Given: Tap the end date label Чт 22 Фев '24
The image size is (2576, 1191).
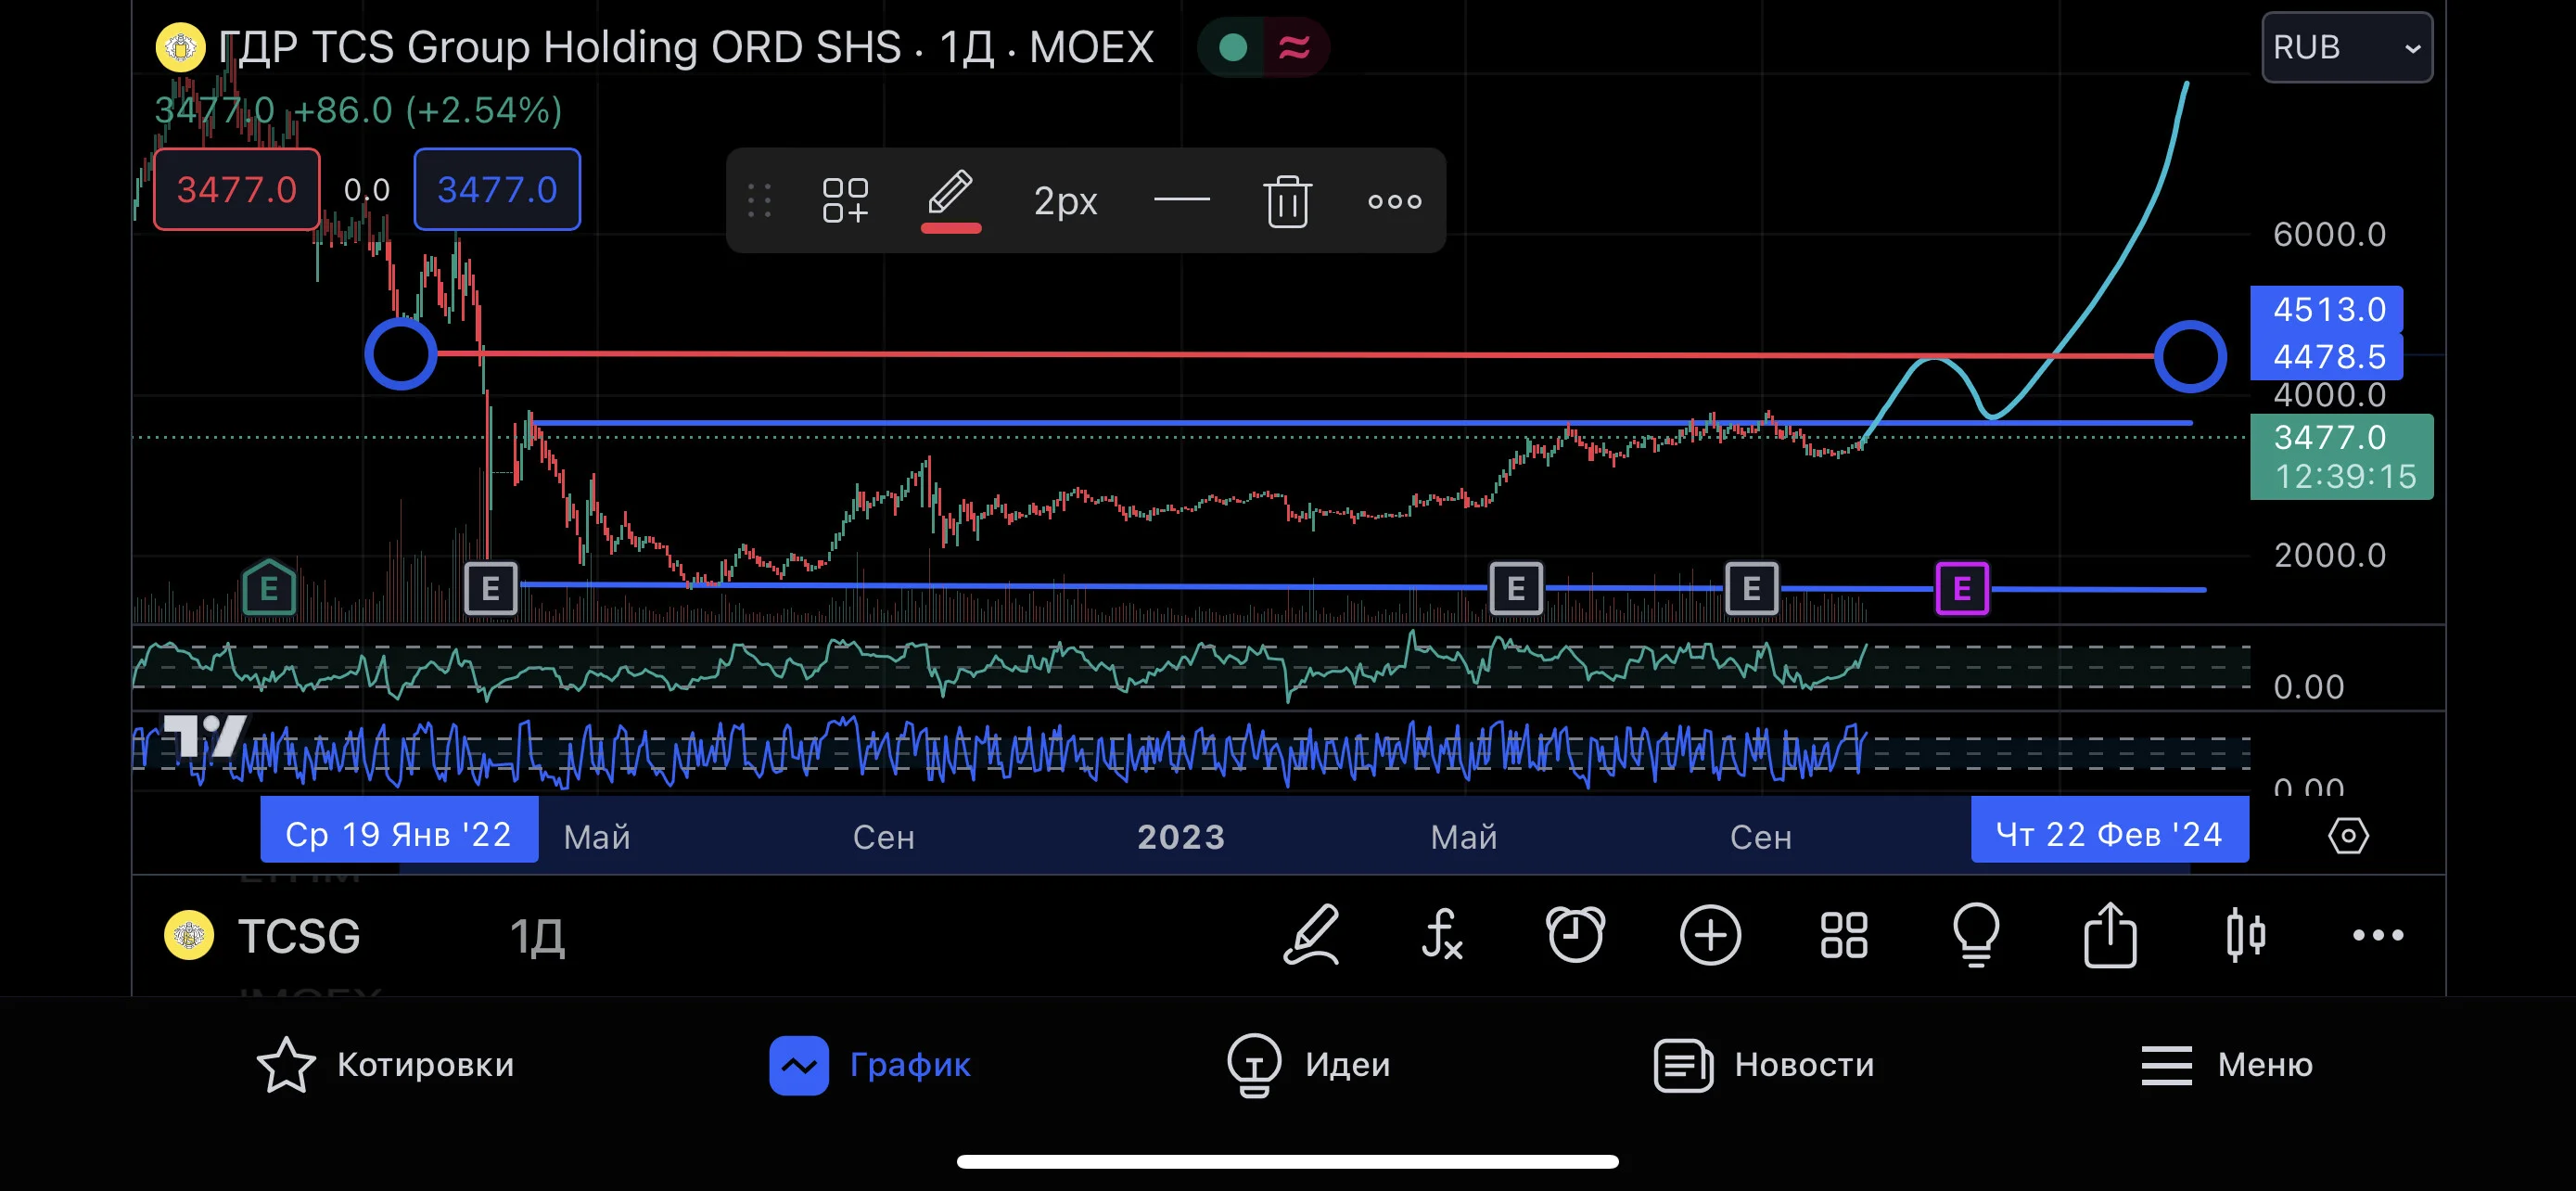Looking at the screenshot, I should 2110,832.
